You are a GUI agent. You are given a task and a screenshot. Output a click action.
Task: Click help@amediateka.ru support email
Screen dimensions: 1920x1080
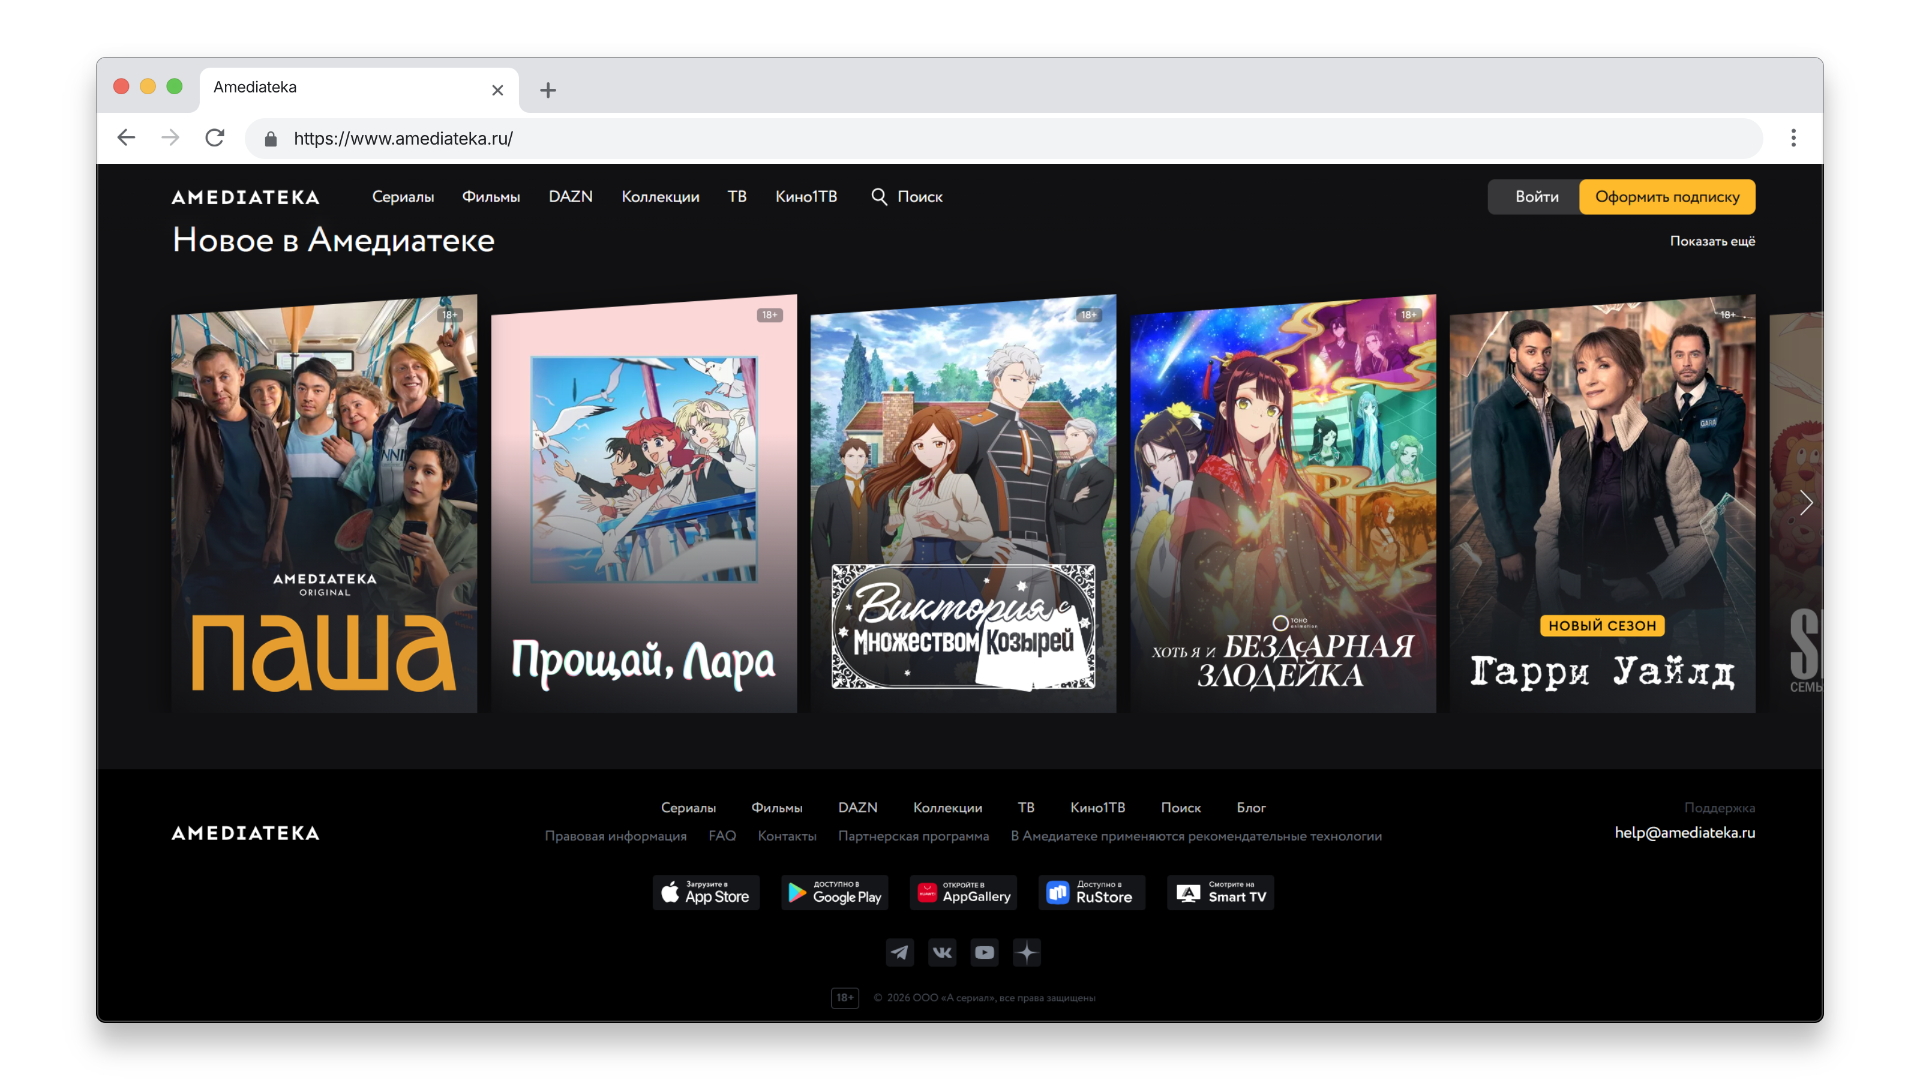click(1685, 833)
